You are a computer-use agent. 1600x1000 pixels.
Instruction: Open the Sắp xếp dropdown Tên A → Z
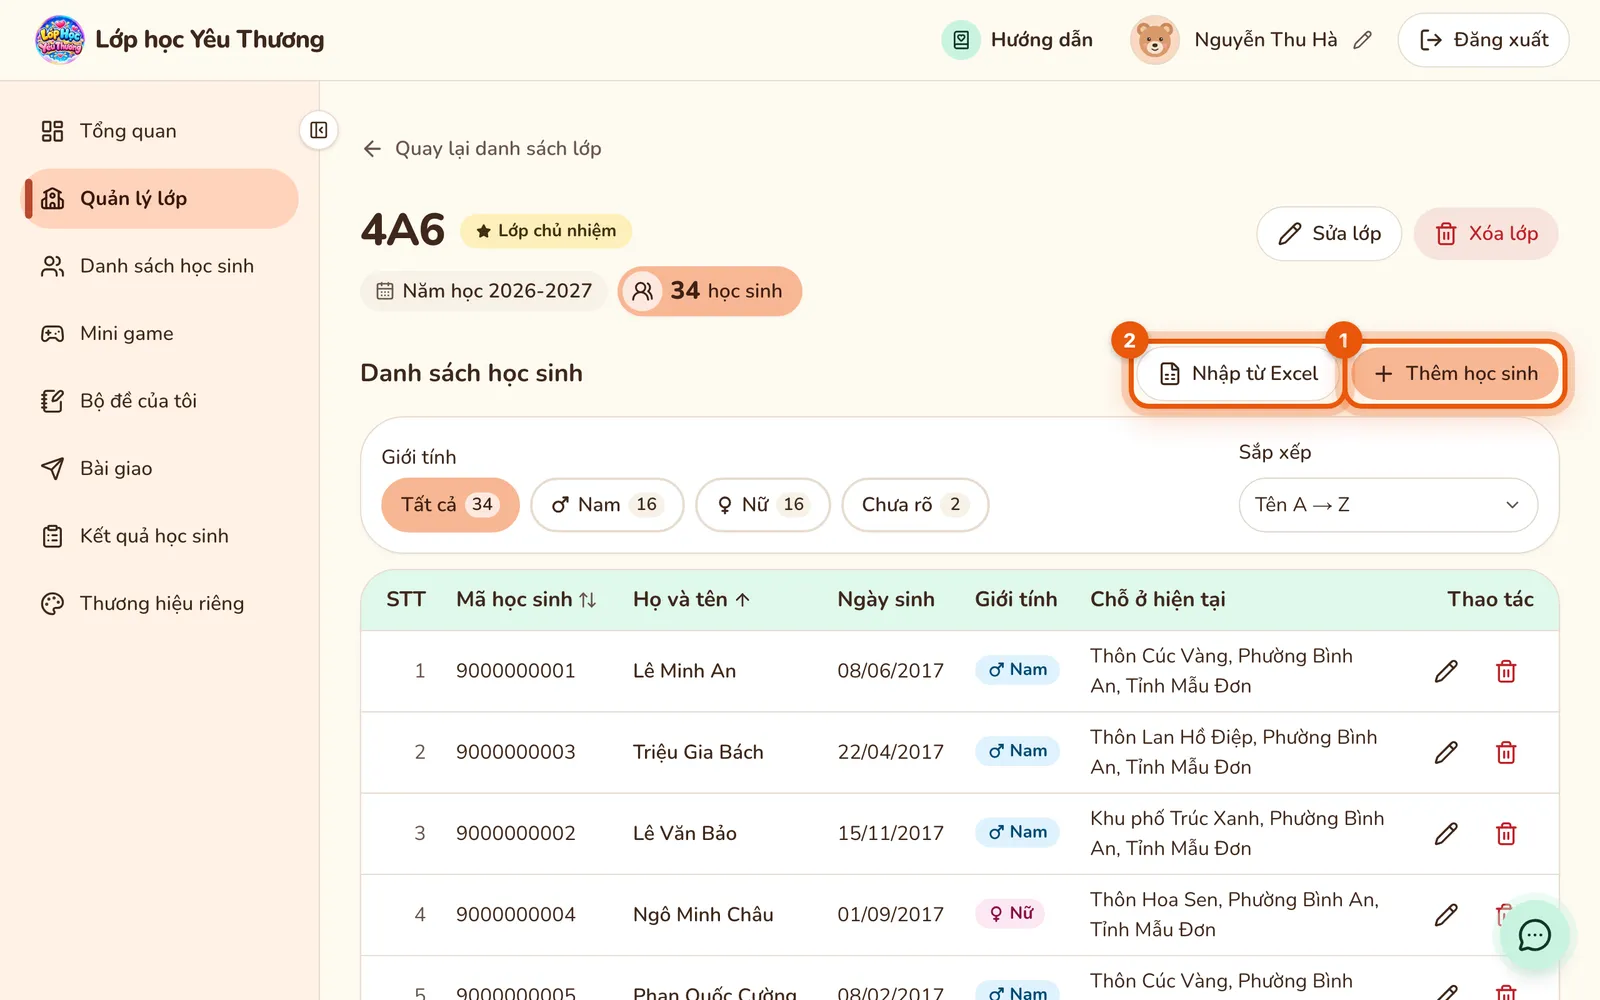coord(1388,505)
